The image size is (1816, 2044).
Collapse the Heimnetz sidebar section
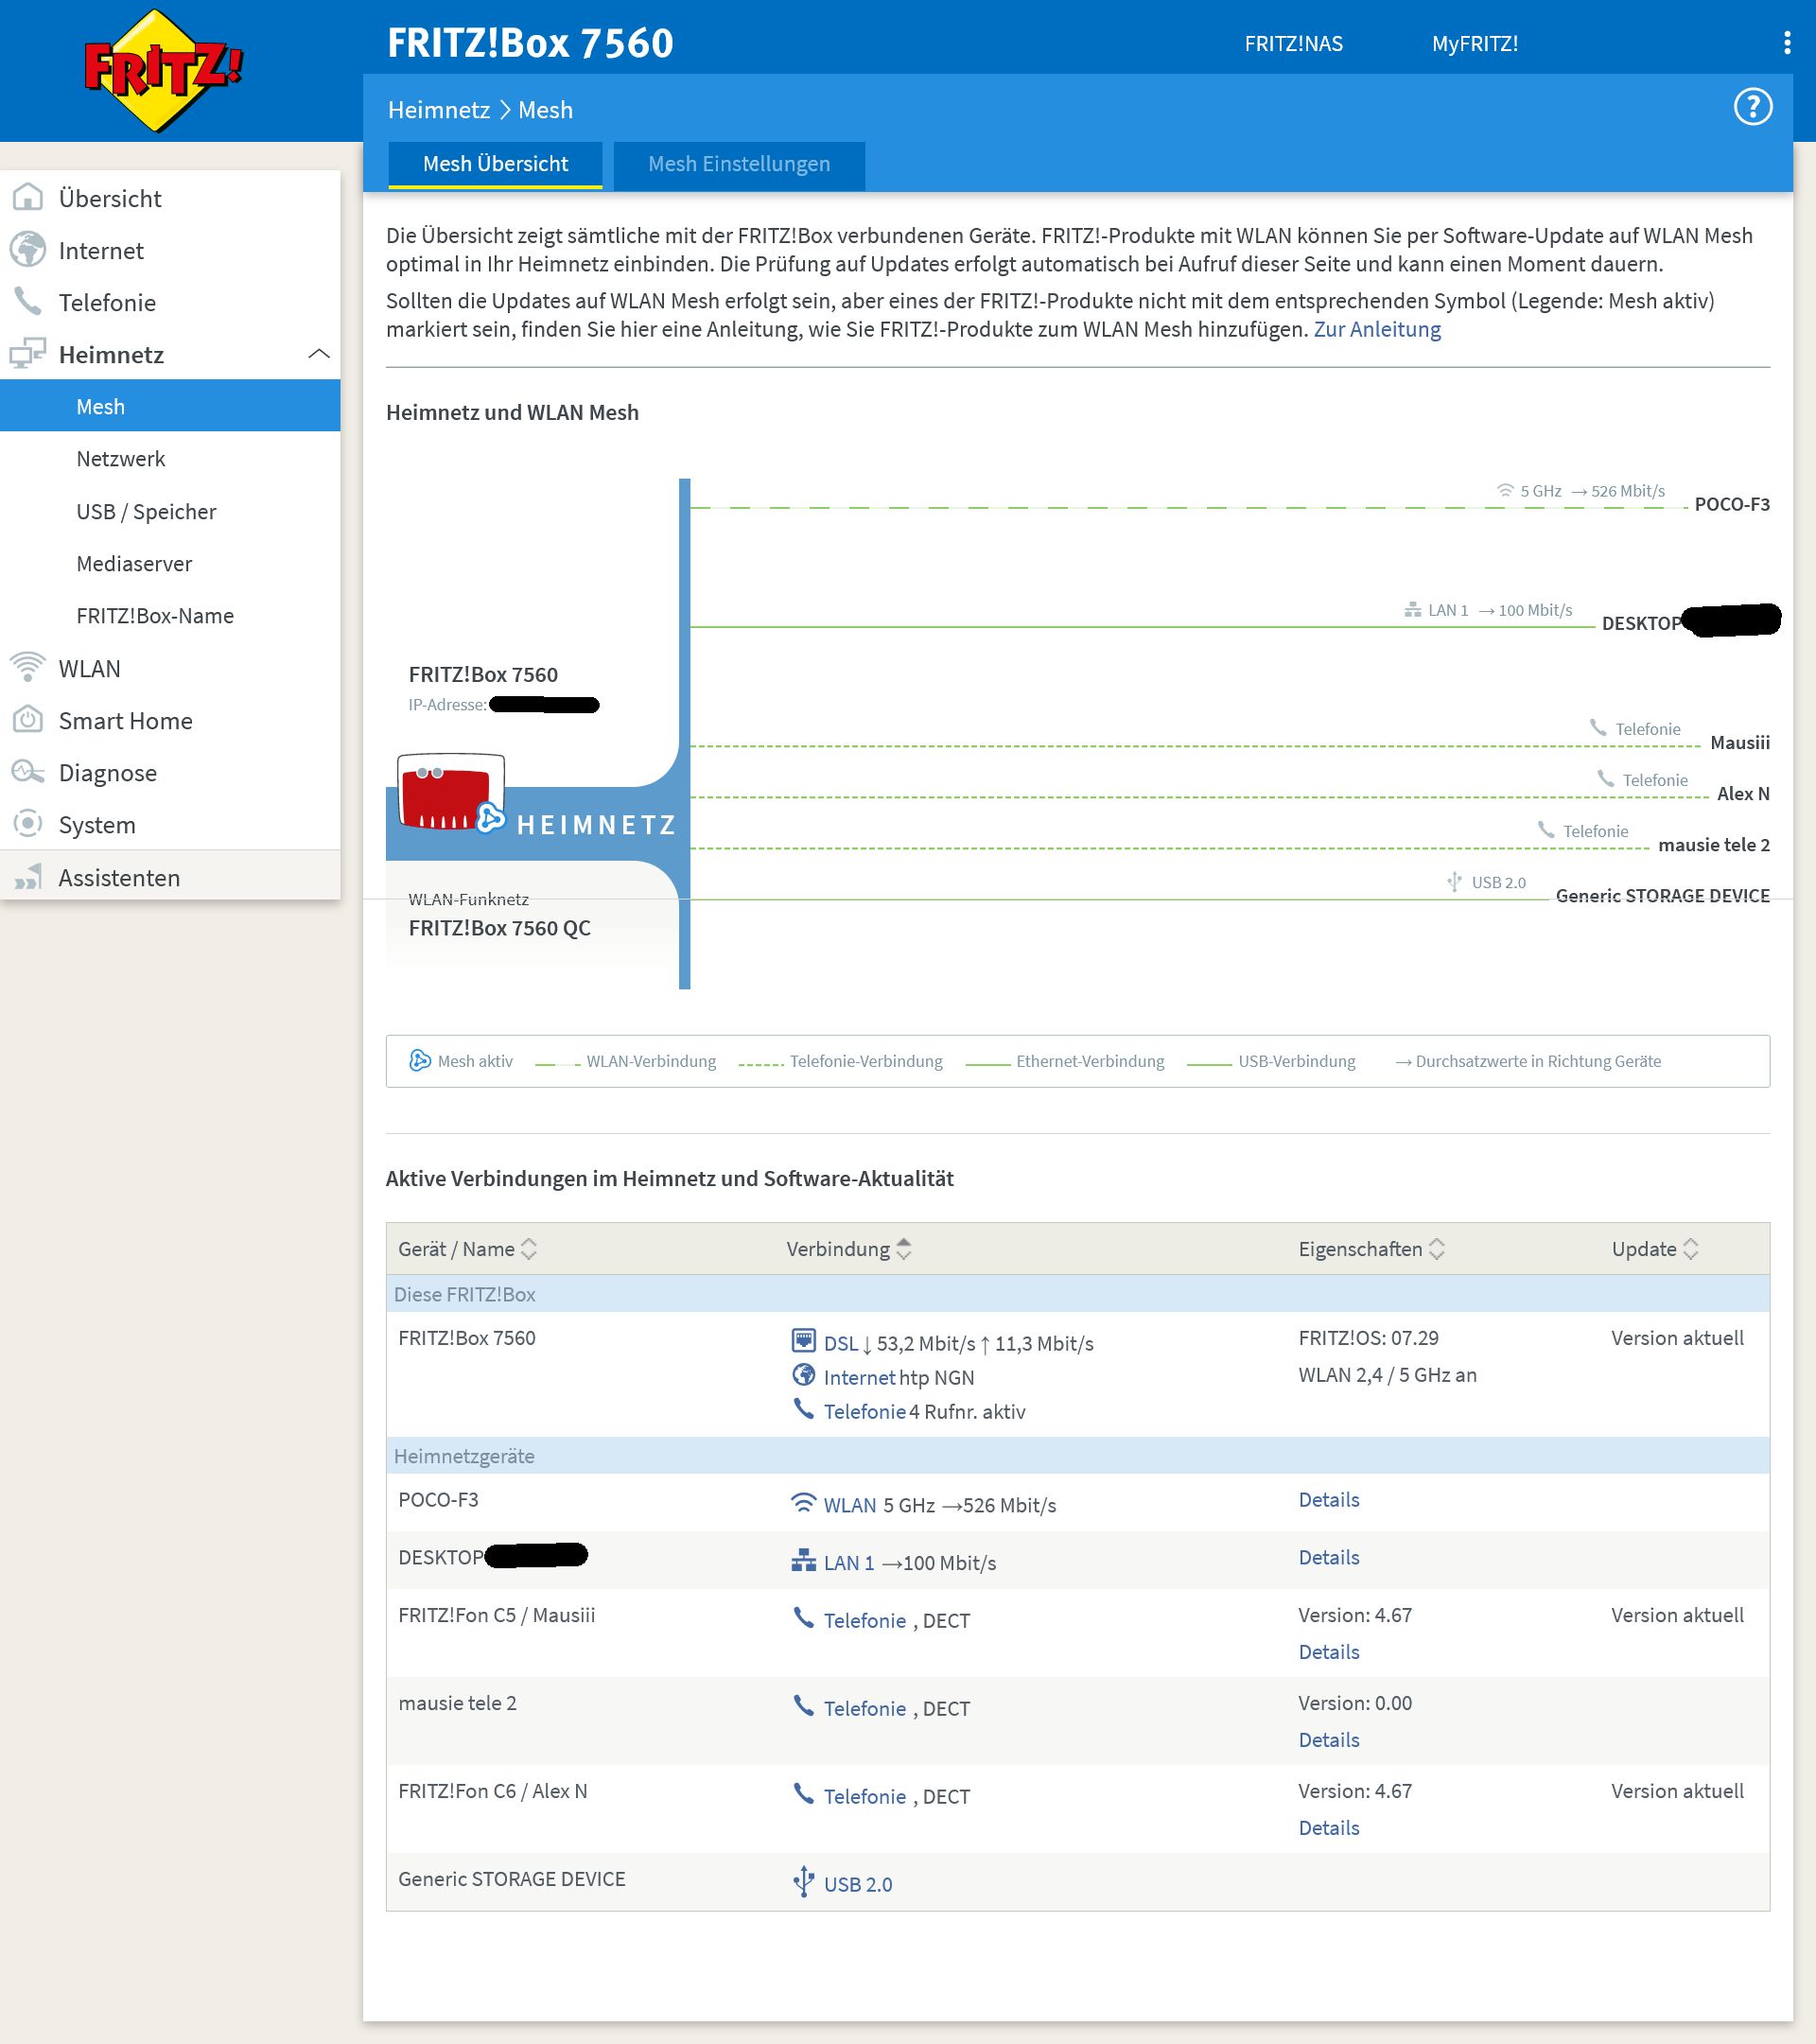point(319,354)
